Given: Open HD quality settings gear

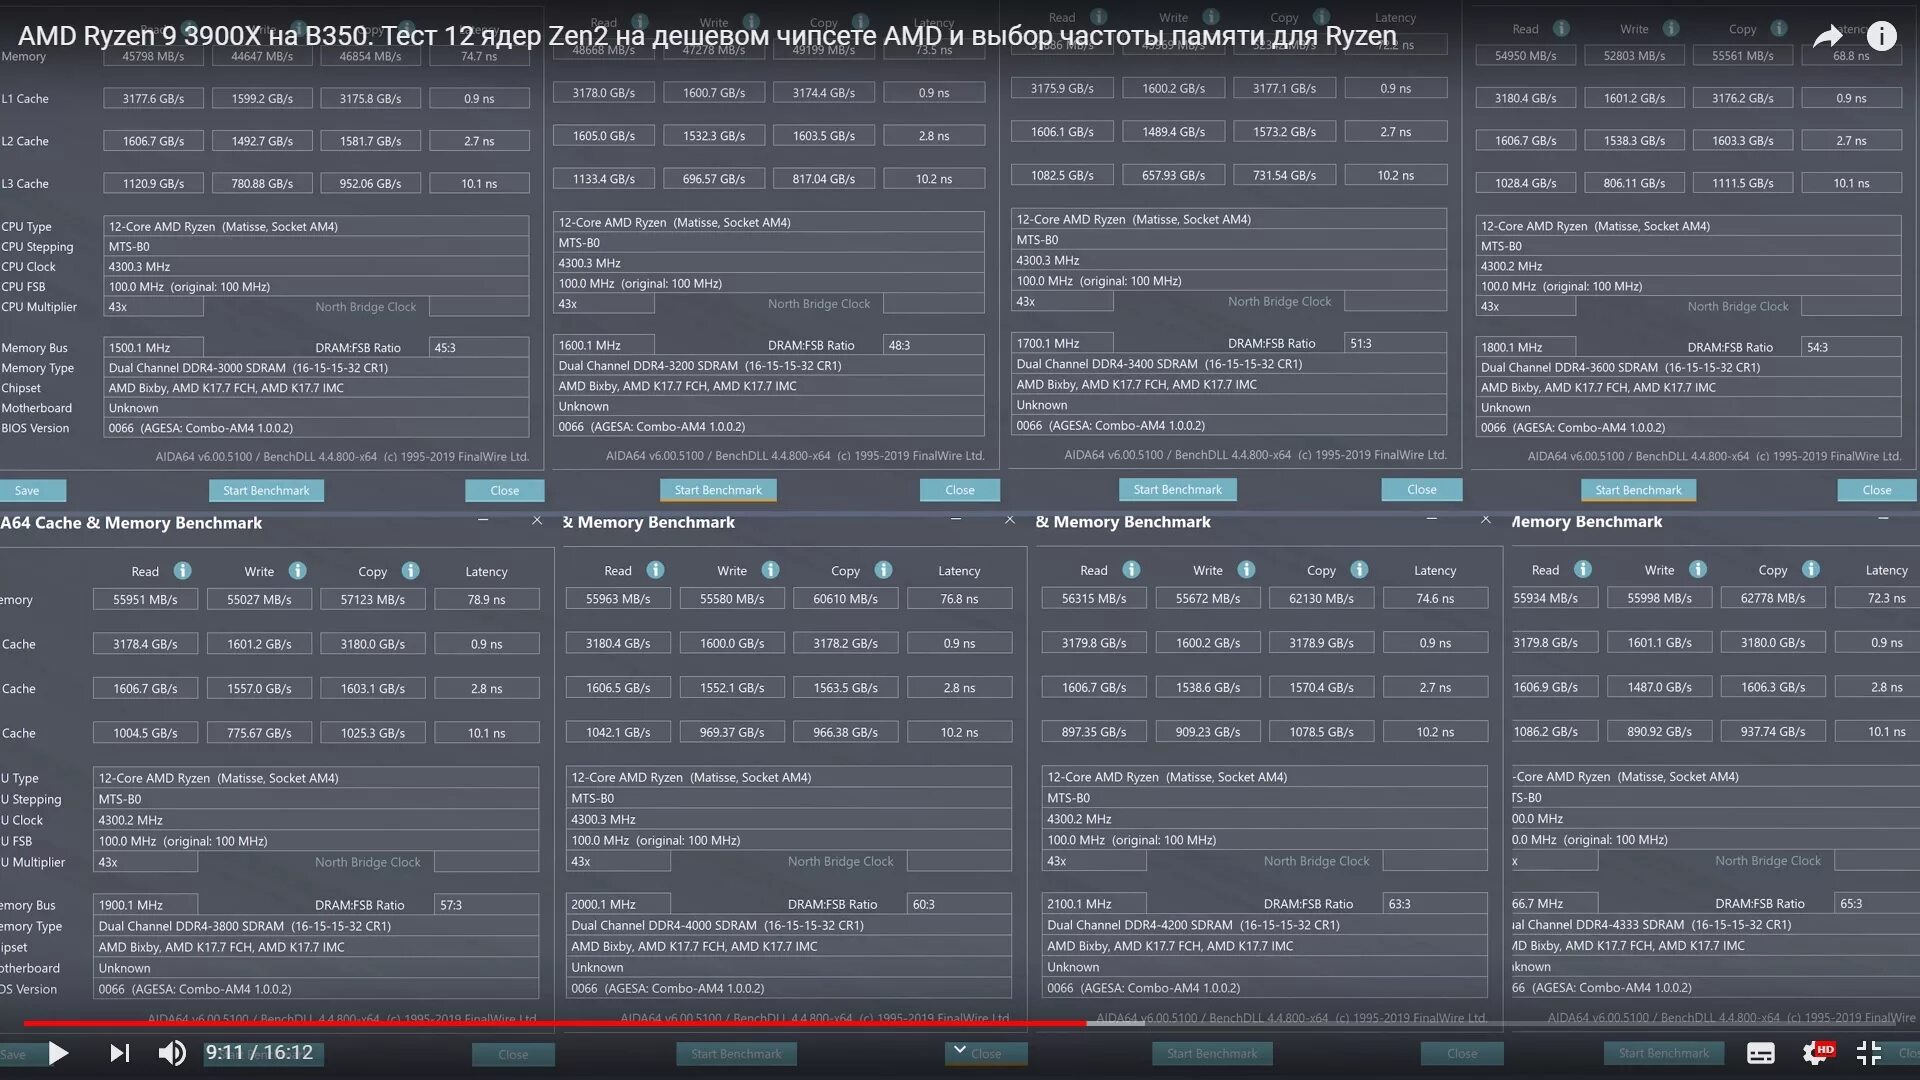Looking at the screenshot, I should pos(1816,1053).
